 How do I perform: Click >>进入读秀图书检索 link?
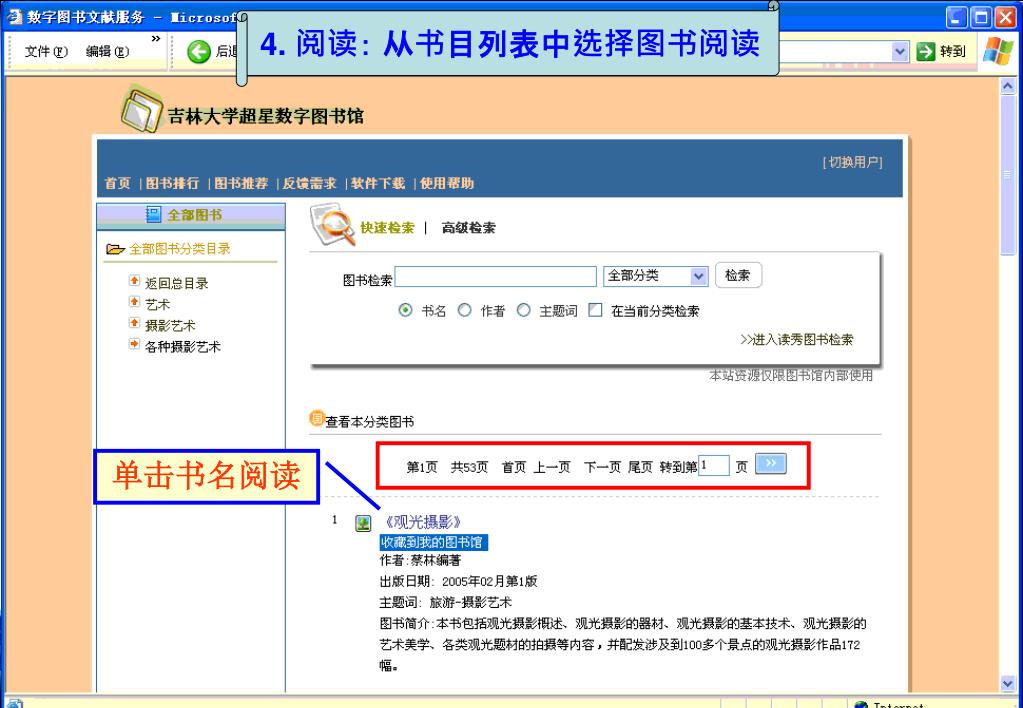[x=797, y=339]
